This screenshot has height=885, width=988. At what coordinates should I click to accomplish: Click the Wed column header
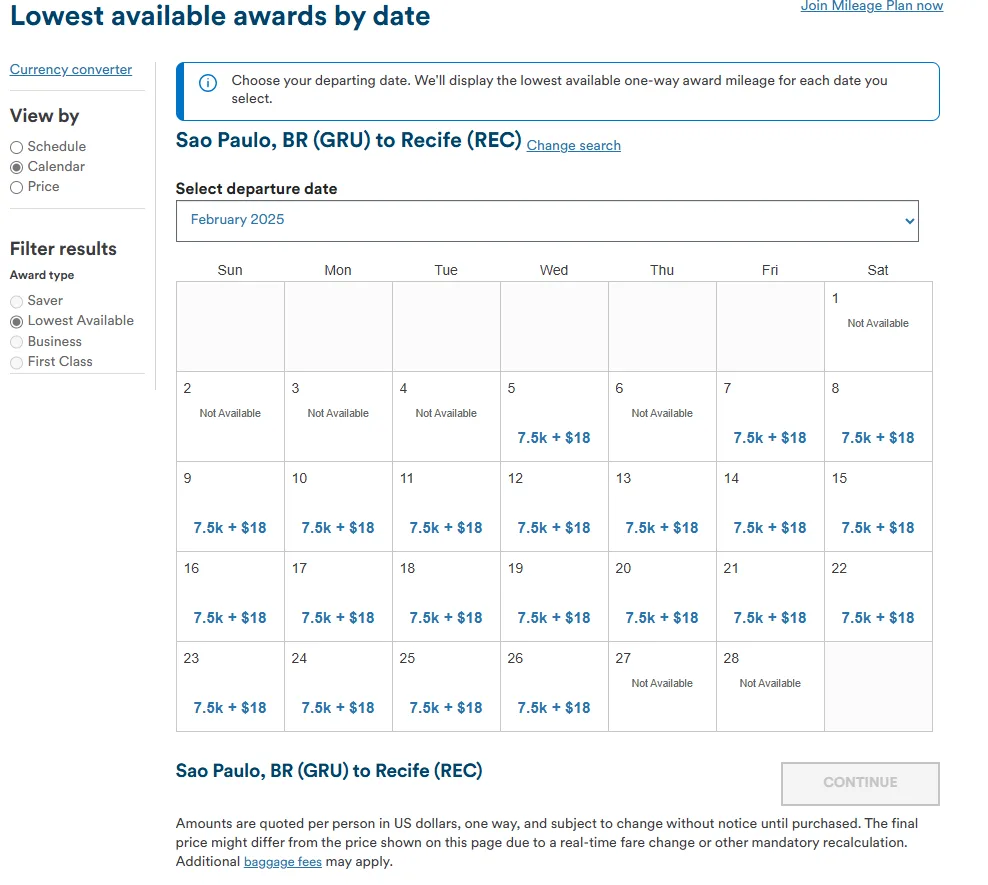[x=554, y=270]
